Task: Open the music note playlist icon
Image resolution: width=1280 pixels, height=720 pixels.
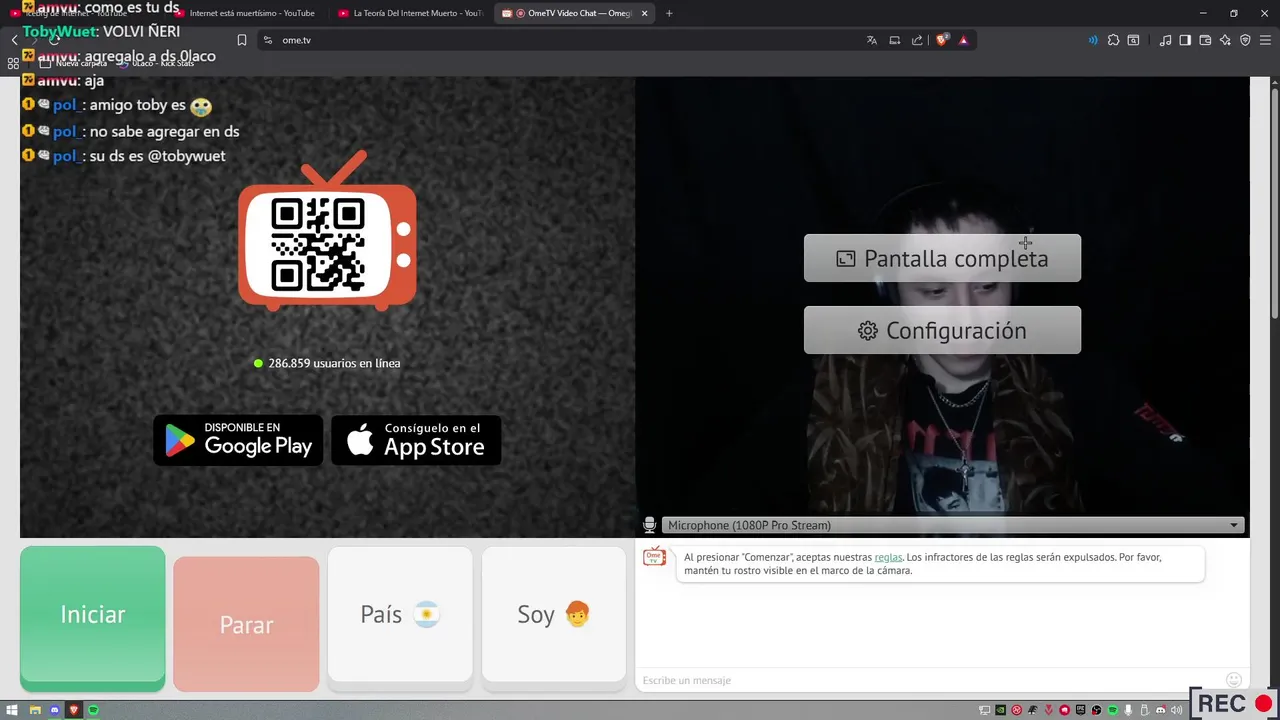Action: (x=1165, y=40)
